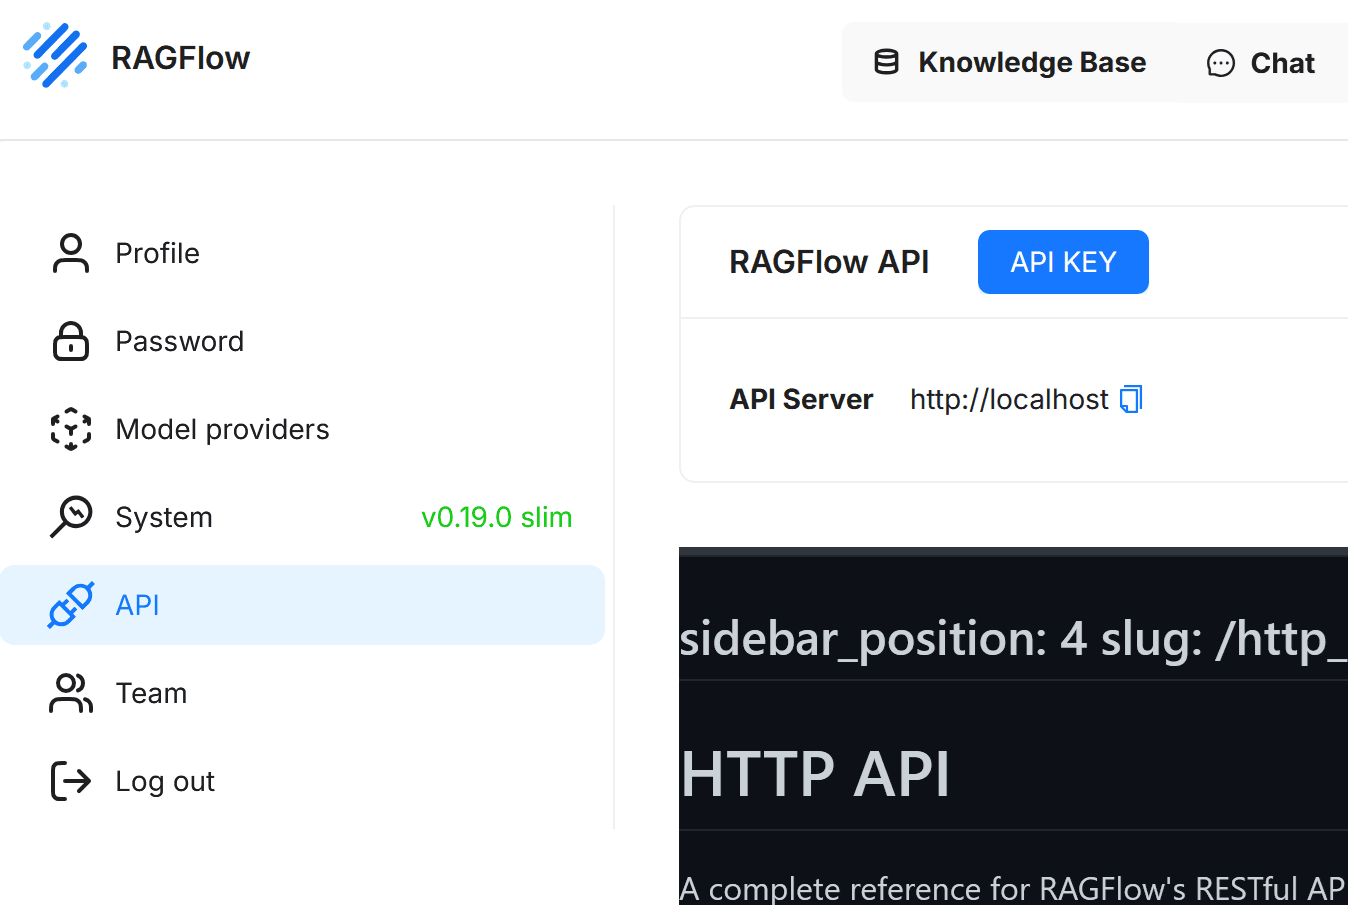
Task: Click Log out at the bottom of sidebar
Action: point(165,781)
